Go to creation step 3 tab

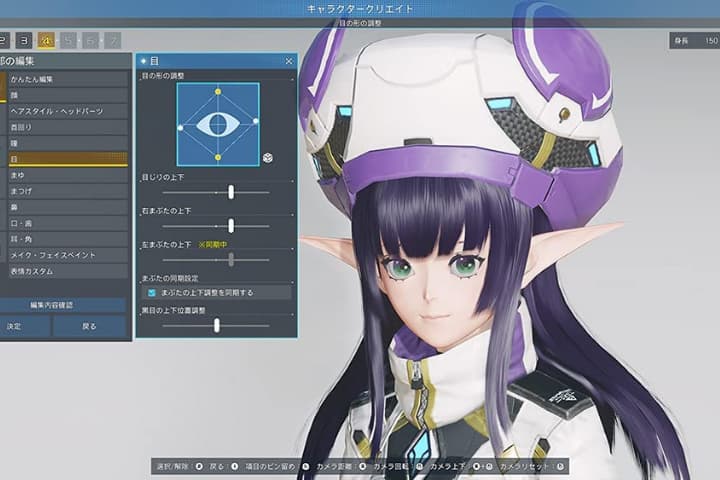pos(24,40)
